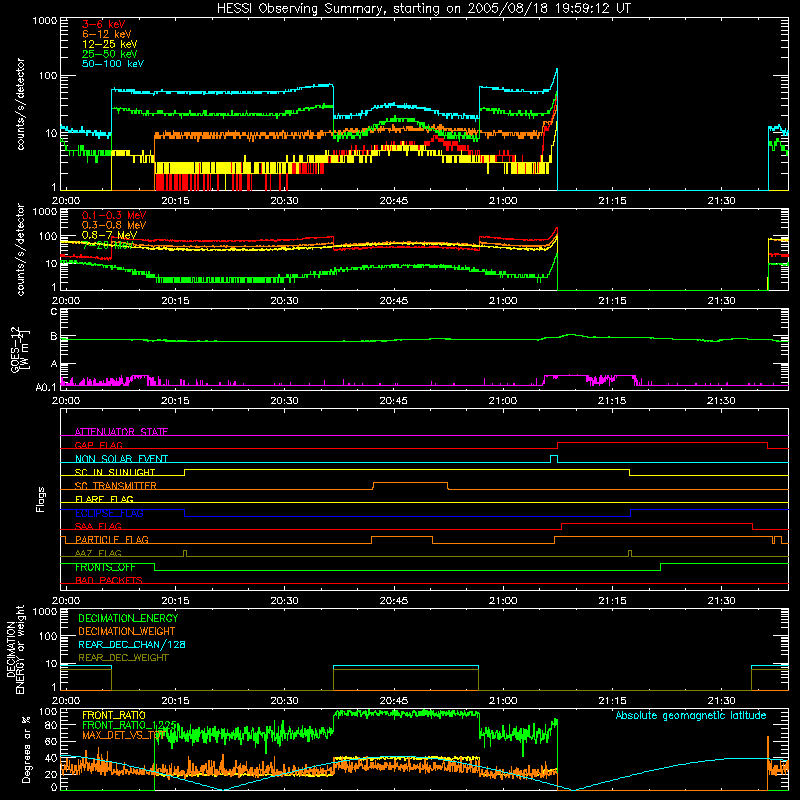Select the 6-12 keV legend label

click(x=107, y=34)
